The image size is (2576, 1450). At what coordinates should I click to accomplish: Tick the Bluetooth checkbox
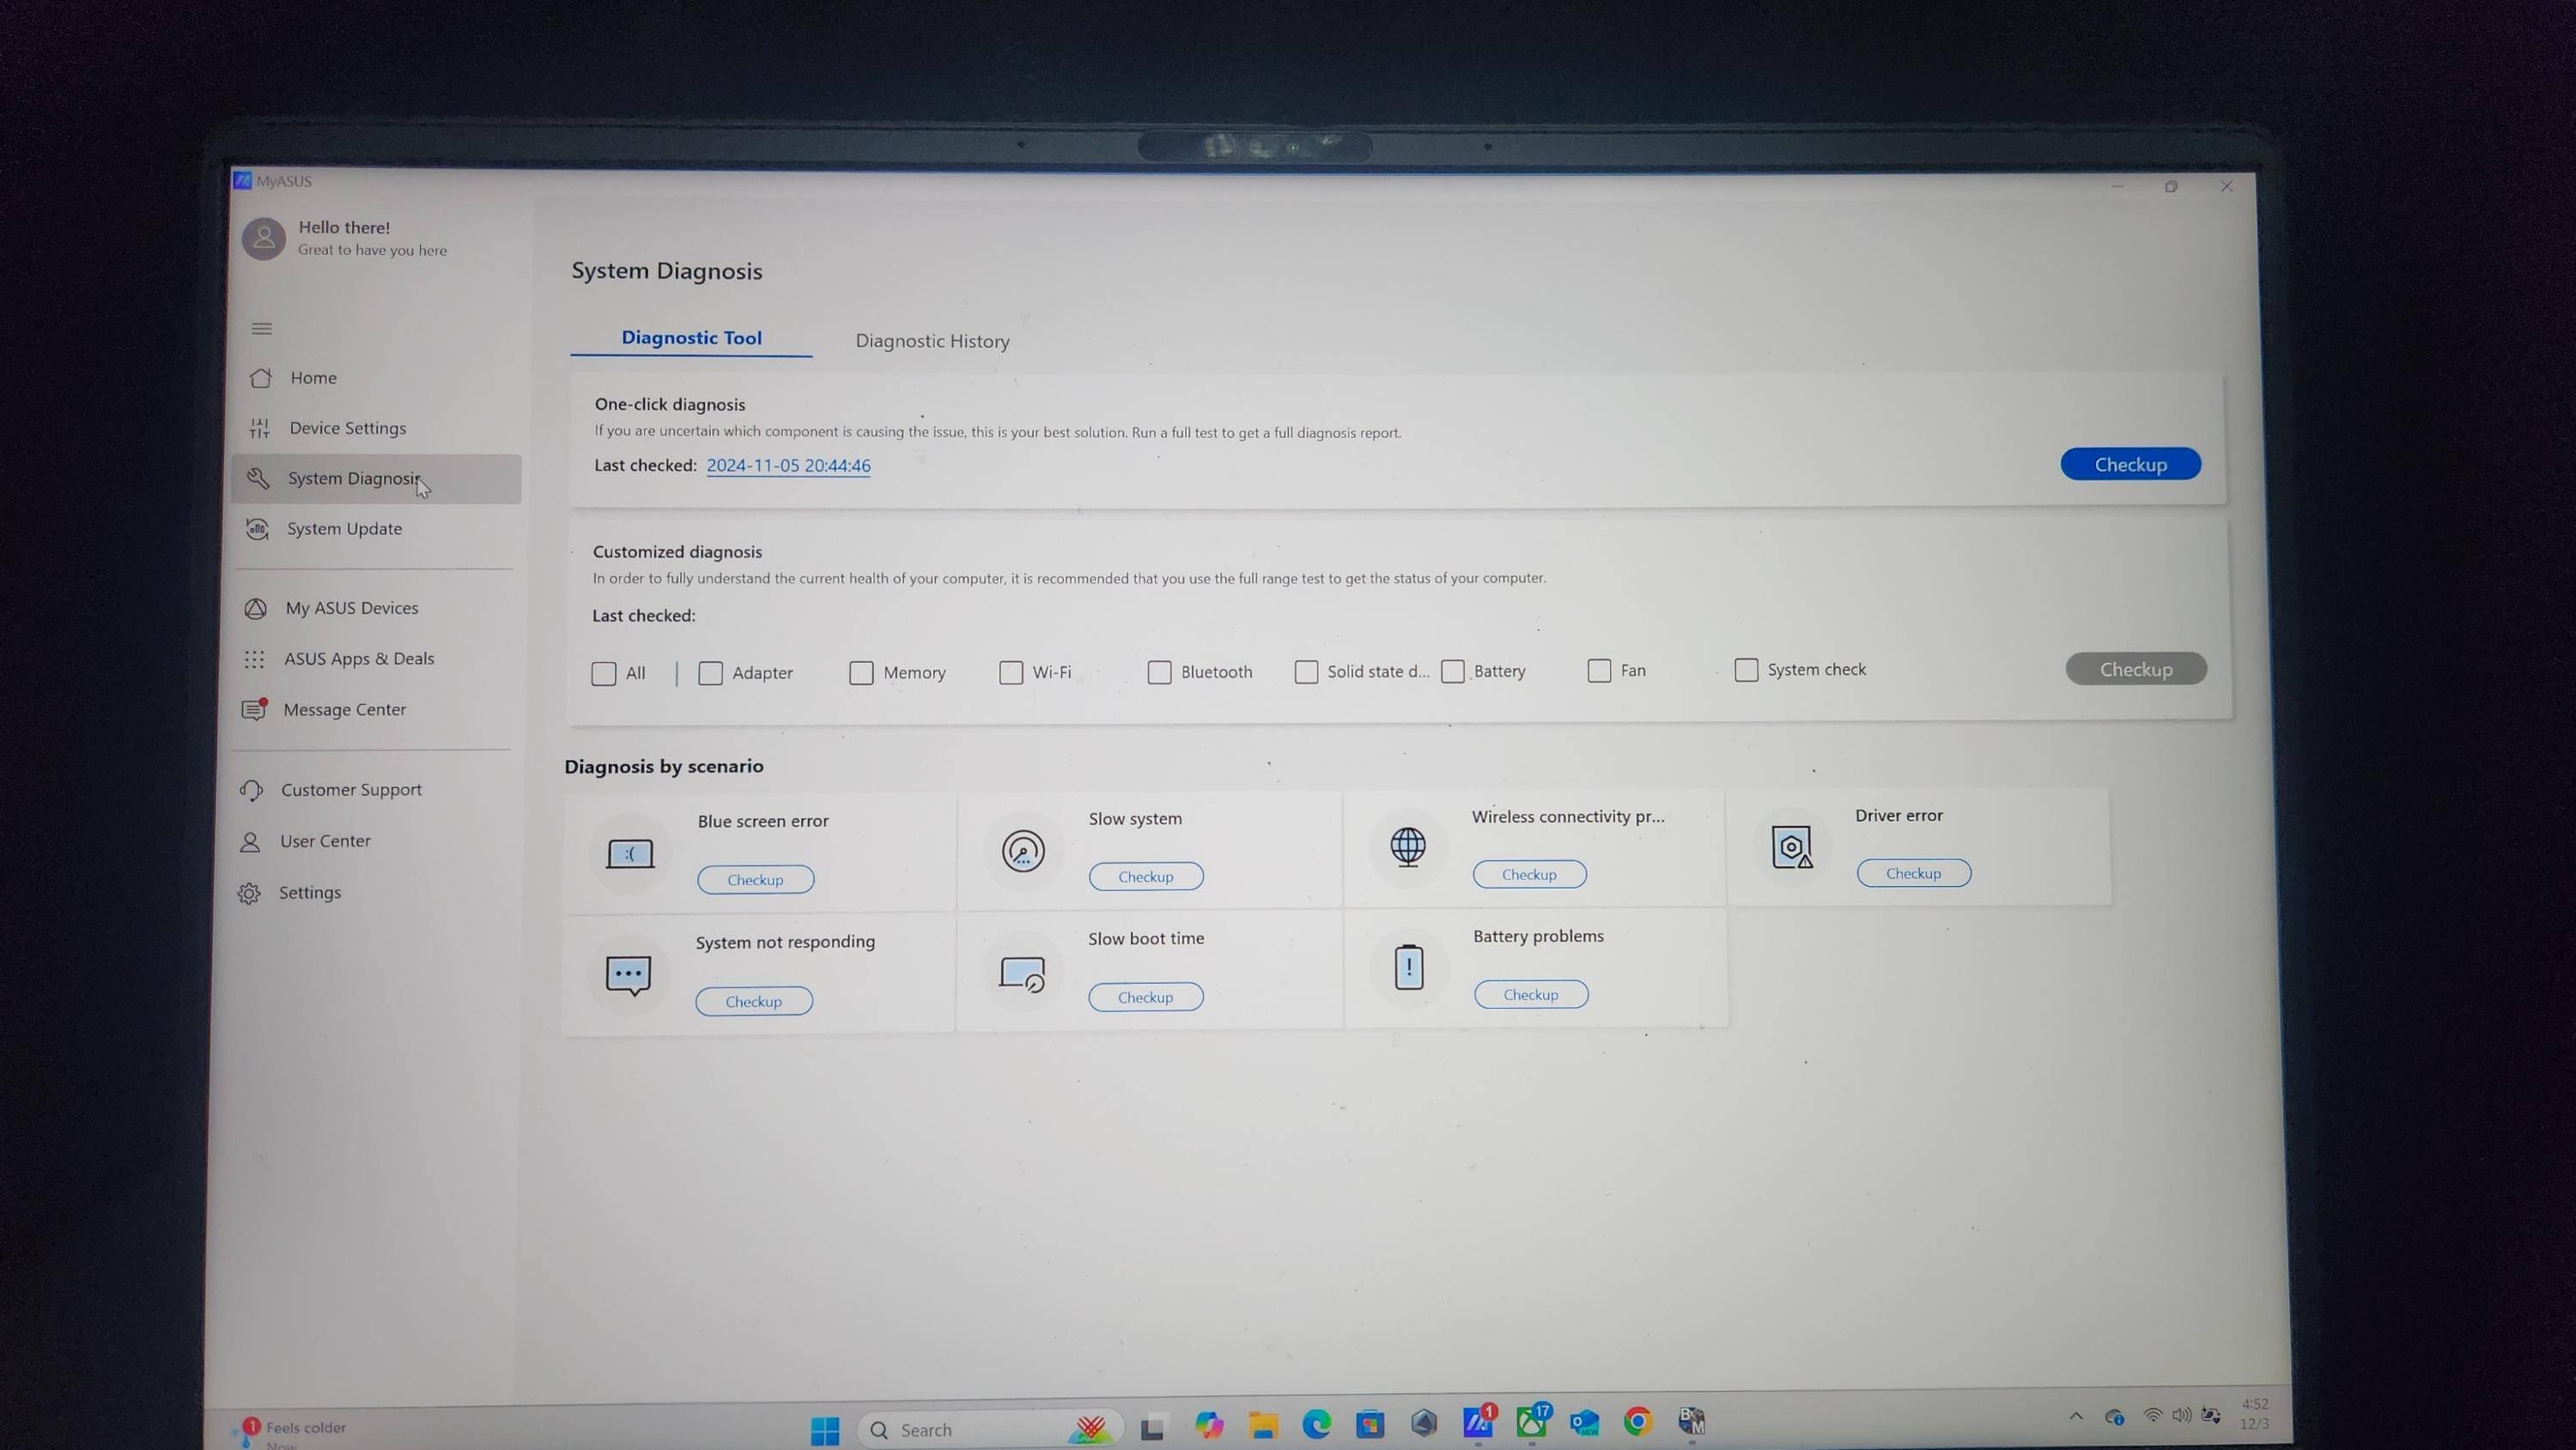pyautogui.click(x=1159, y=672)
